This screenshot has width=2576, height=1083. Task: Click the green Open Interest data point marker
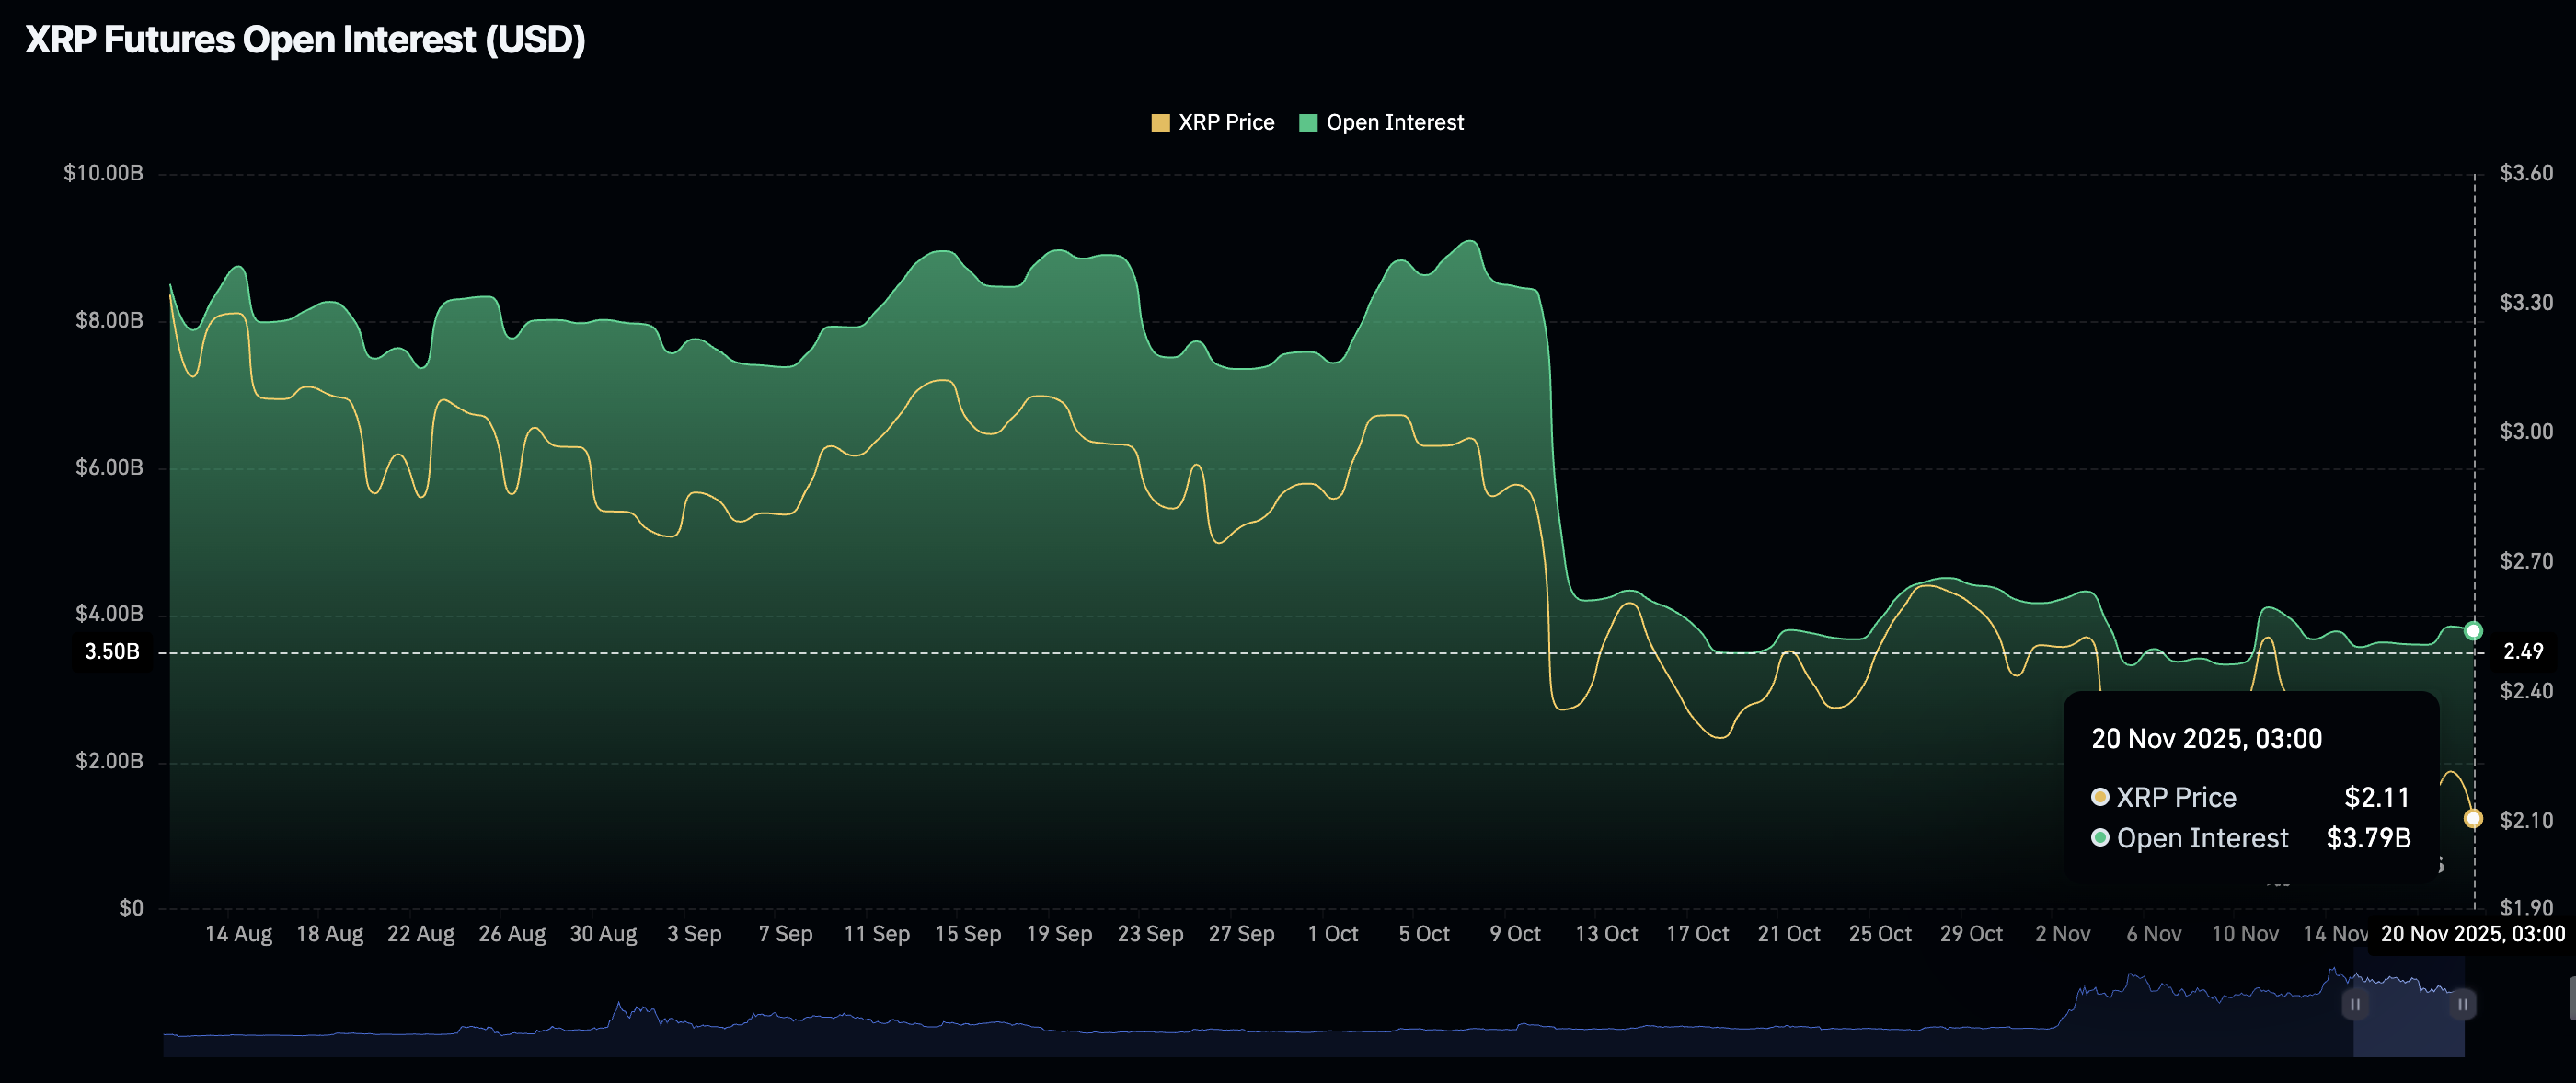2473,631
